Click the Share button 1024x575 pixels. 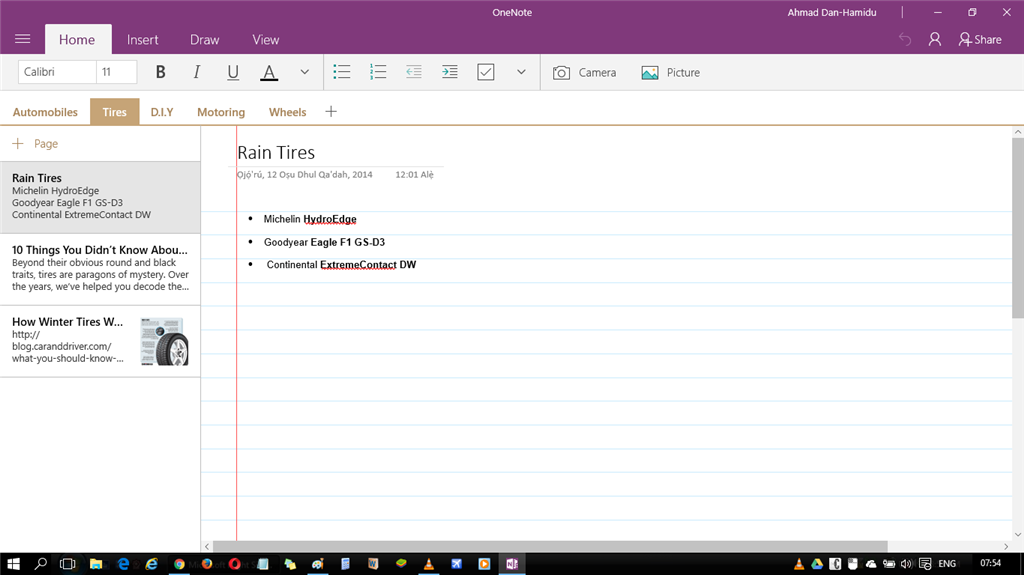coord(980,39)
